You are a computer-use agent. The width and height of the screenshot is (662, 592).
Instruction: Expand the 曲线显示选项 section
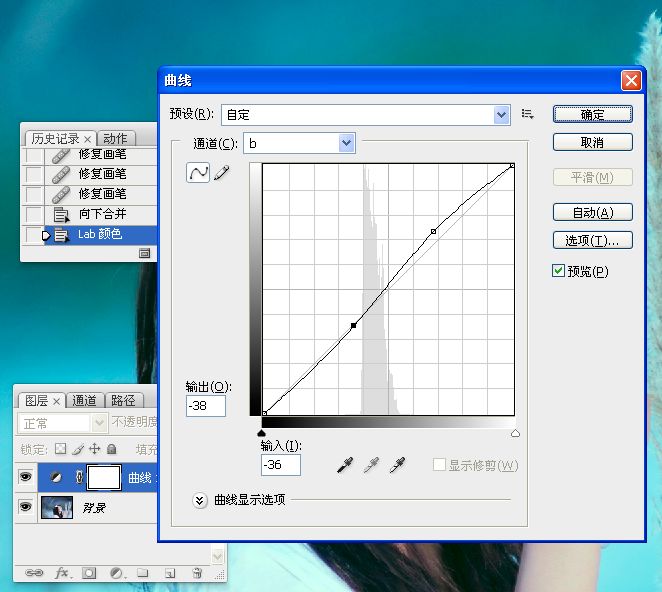point(200,499)
